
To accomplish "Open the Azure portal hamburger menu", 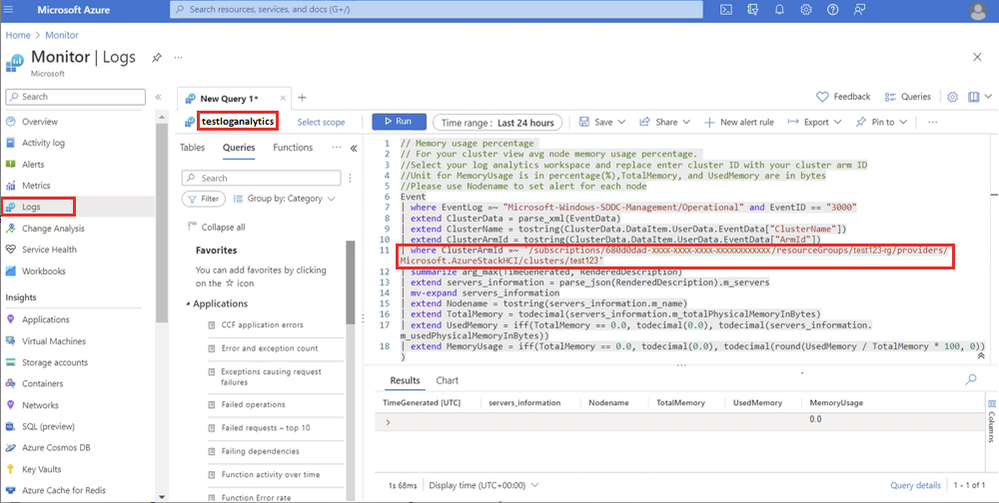I will [x=8, y=10].
